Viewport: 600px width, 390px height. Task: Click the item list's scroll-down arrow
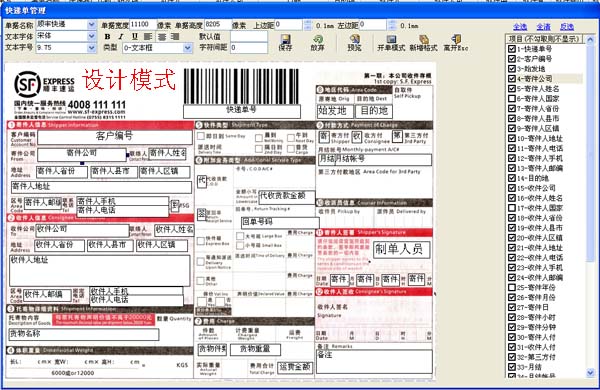[x=590, y=372]
